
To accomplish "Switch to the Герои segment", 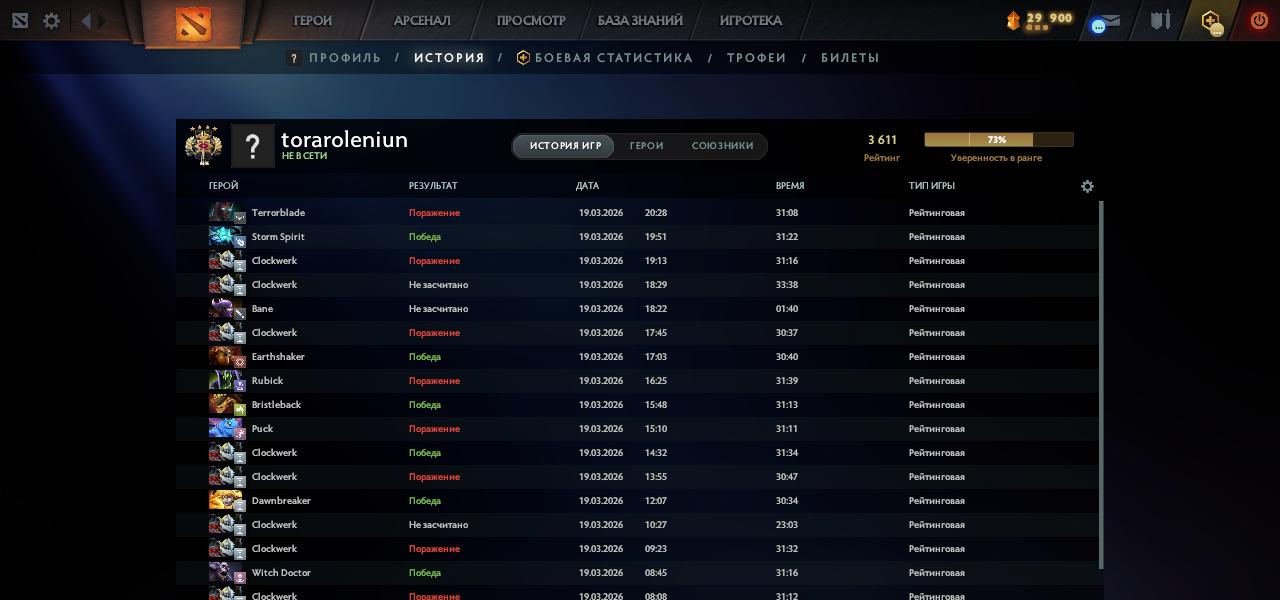I will click(646, 146).
